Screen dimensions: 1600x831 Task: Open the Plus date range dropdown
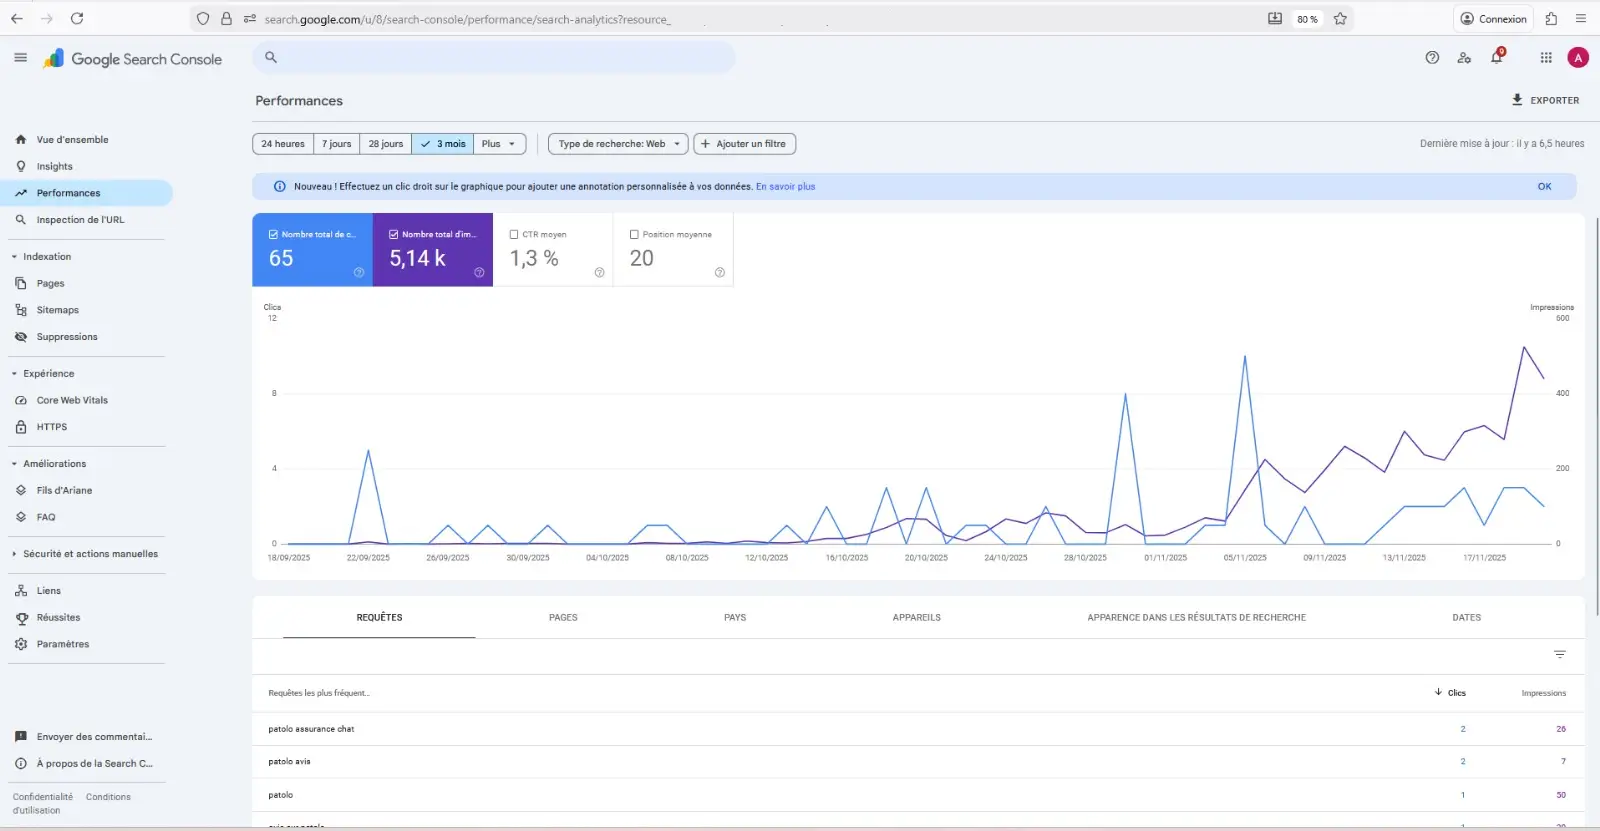click(499, 144)
